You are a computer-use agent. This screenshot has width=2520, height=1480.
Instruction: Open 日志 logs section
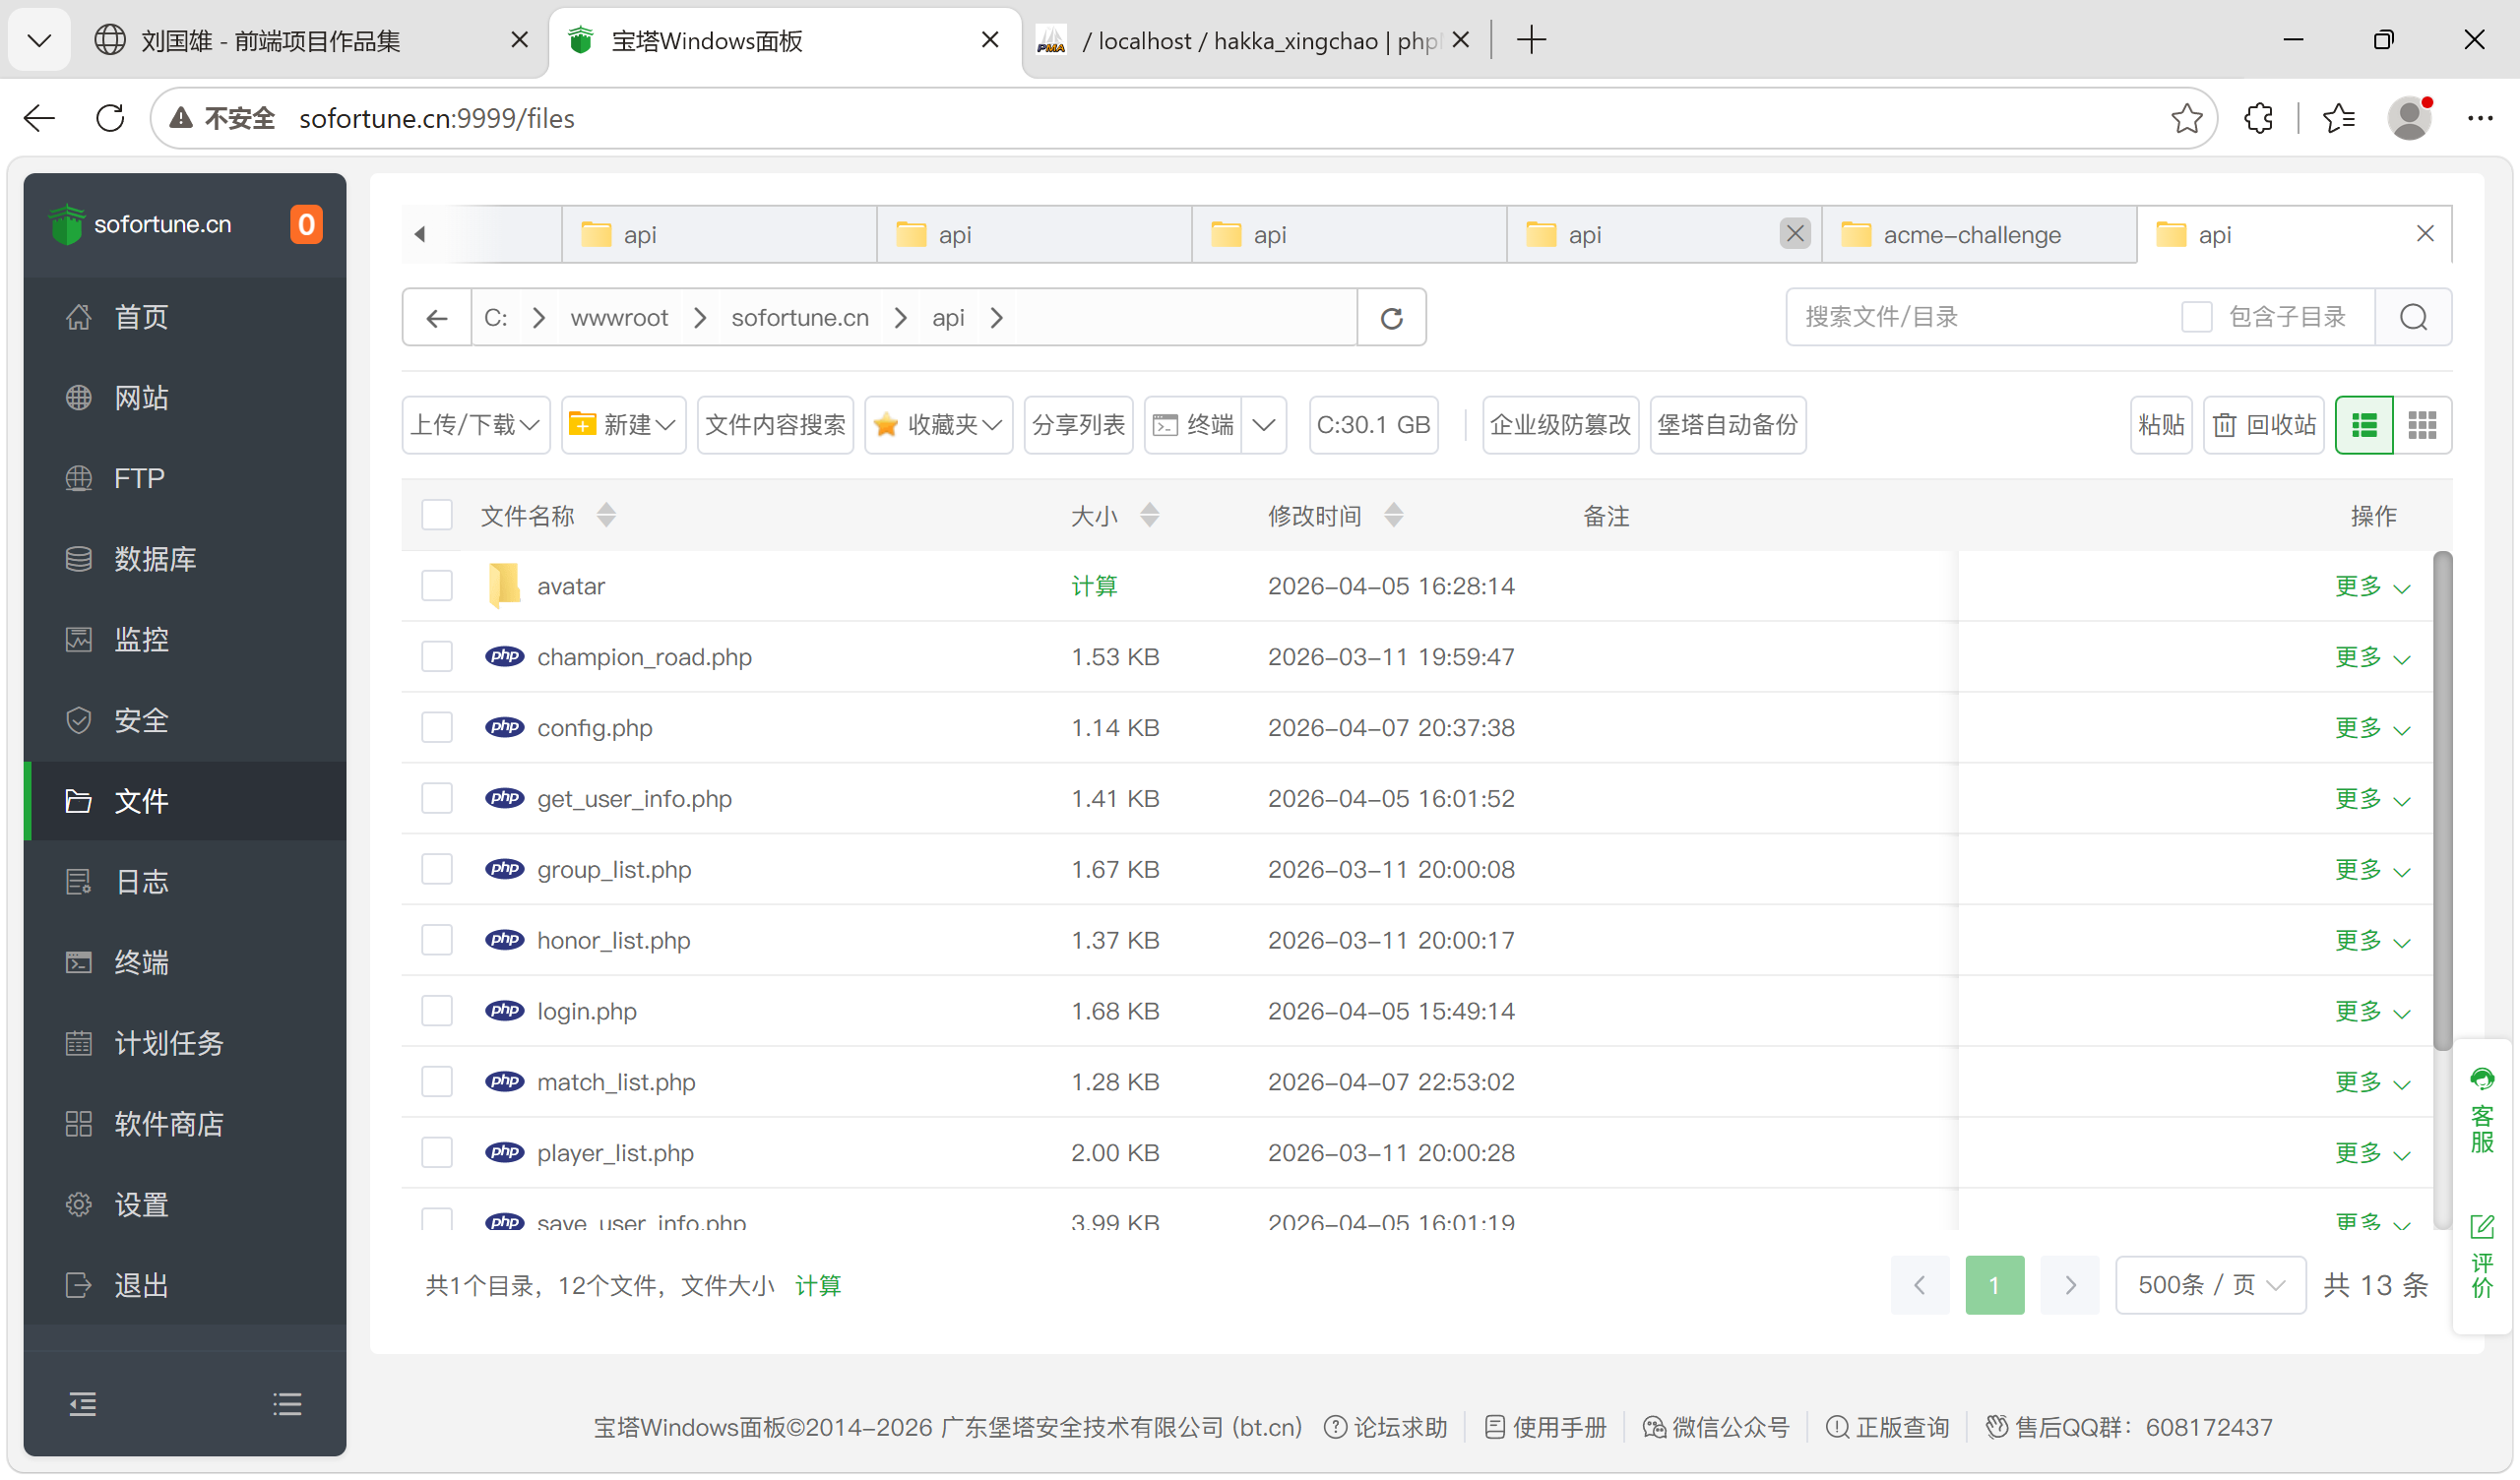click(x=185, y=882)
